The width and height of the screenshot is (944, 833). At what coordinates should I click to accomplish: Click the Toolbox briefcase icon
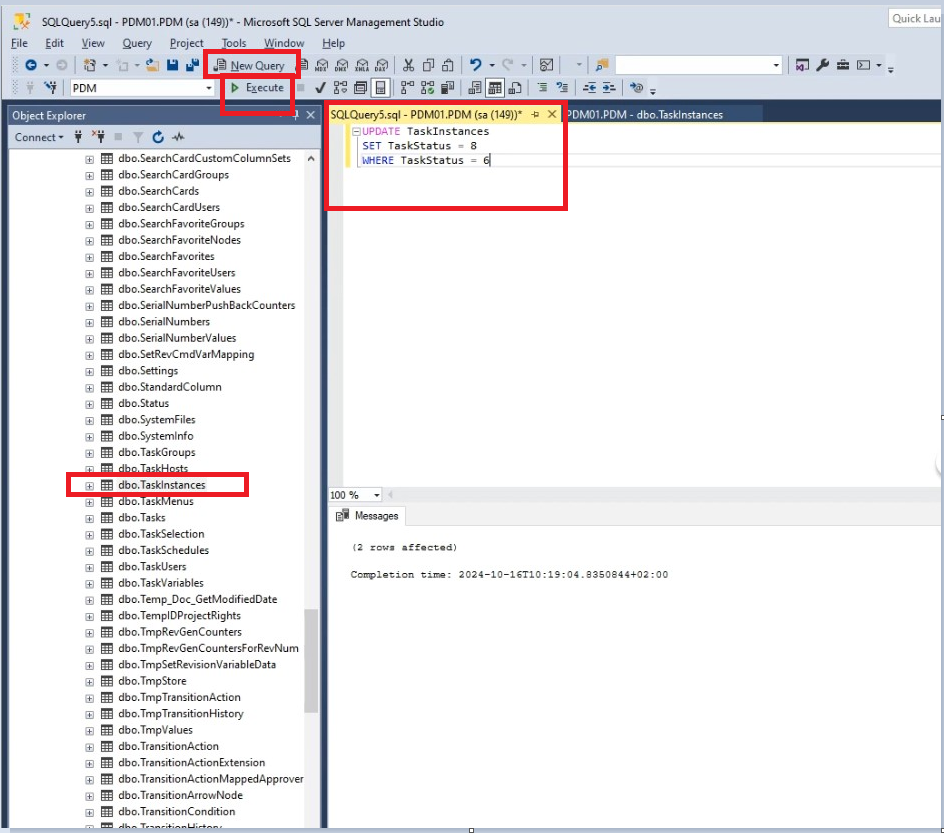coord(843,65)
